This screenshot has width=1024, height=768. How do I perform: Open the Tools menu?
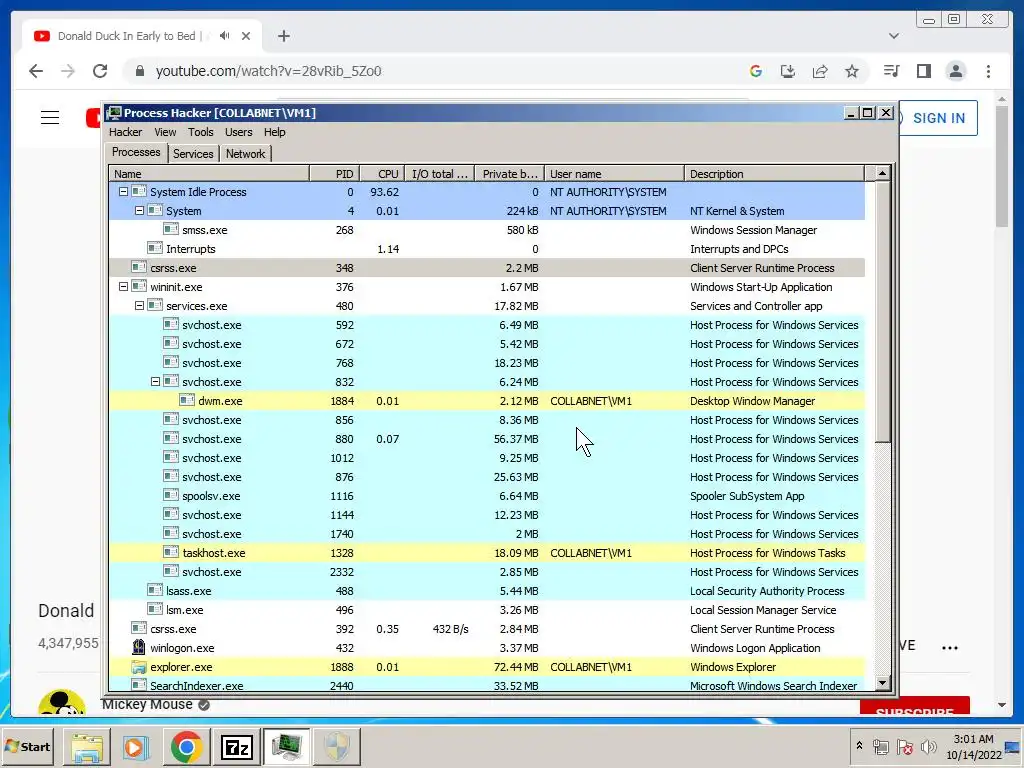coord(200,132)
